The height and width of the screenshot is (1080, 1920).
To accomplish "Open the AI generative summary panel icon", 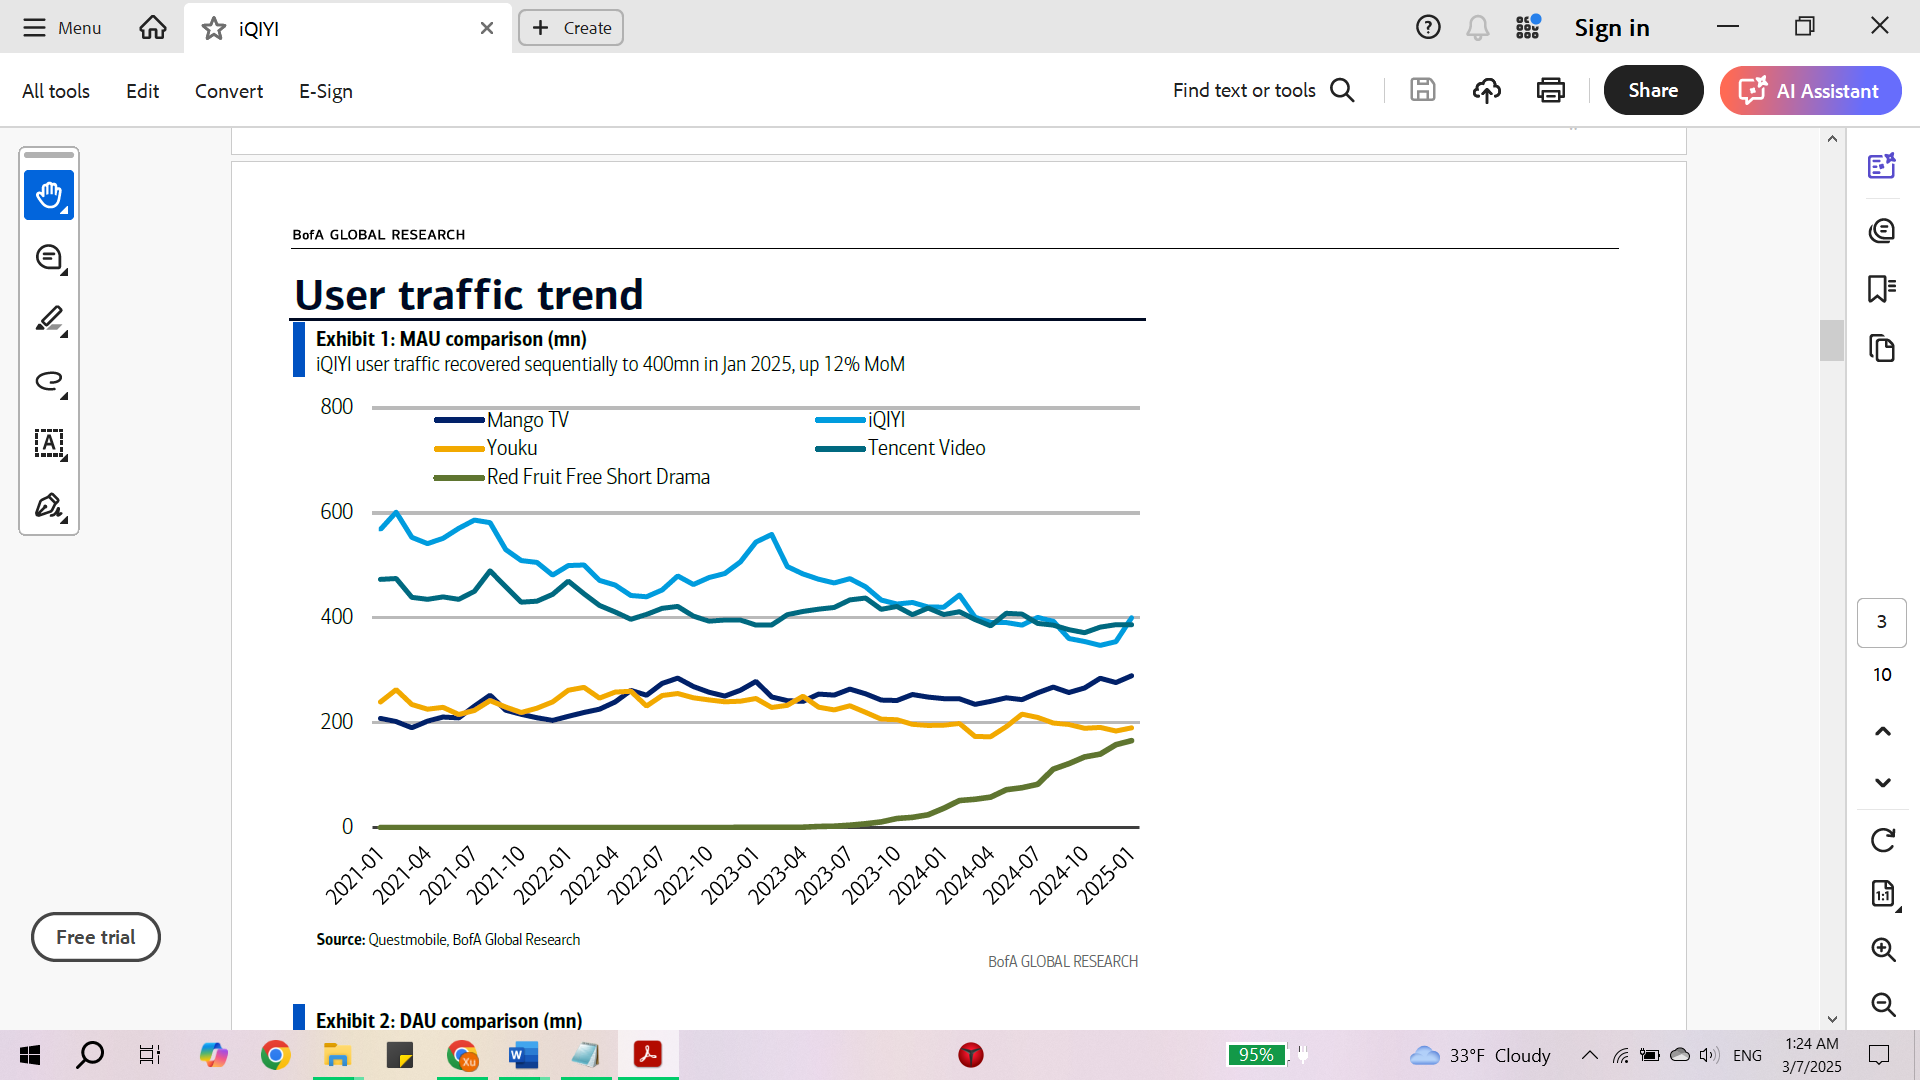I will 1882,165.
